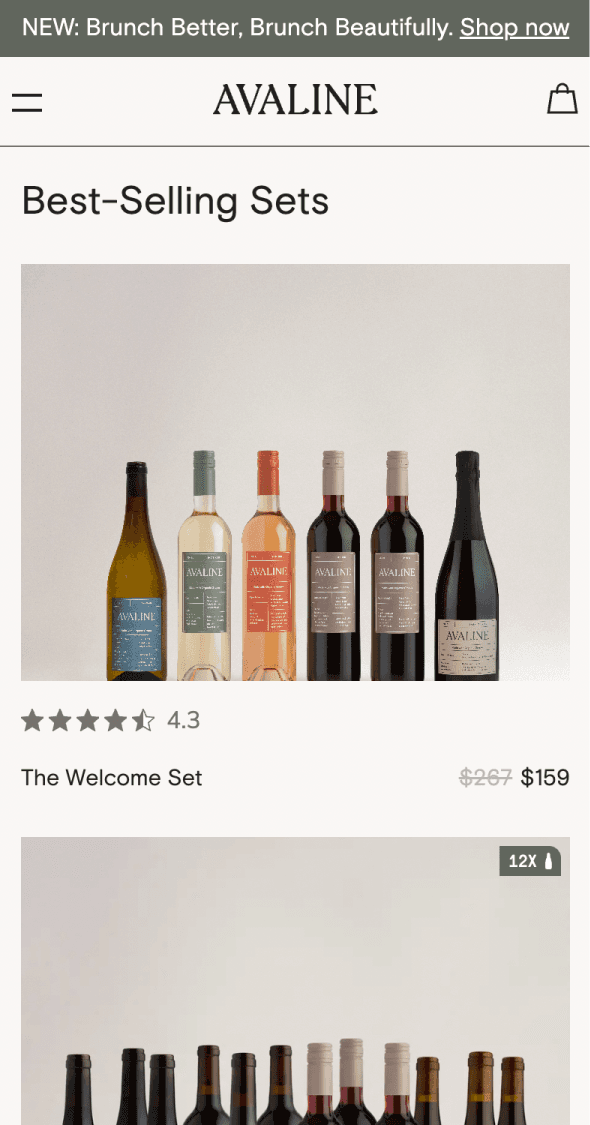590x1125 pixels.
Task: Click the Best-Selling Sets heading
Action: click(175, 201)
